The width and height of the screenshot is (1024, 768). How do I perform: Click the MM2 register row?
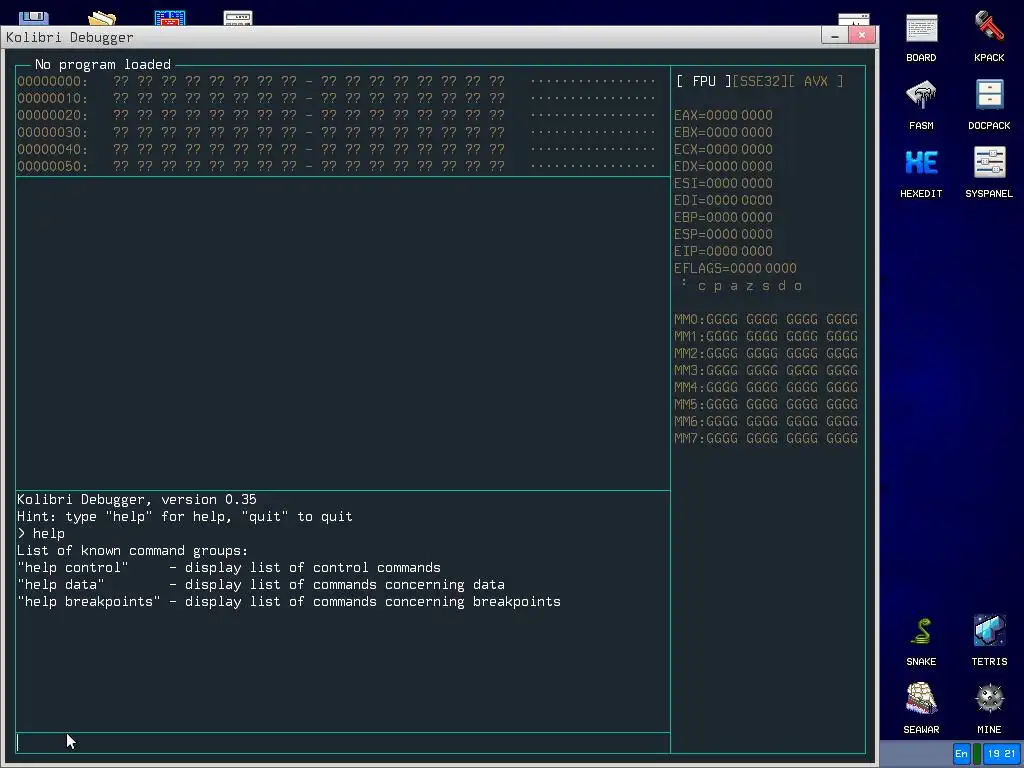click(766, 353)
